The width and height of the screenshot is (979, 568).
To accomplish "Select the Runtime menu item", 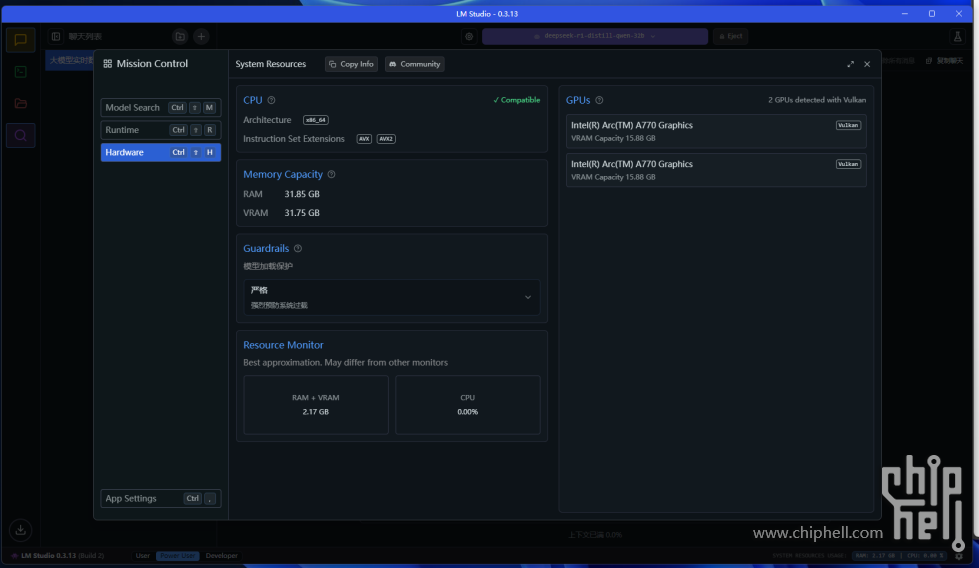I will [x=160, y=130].
